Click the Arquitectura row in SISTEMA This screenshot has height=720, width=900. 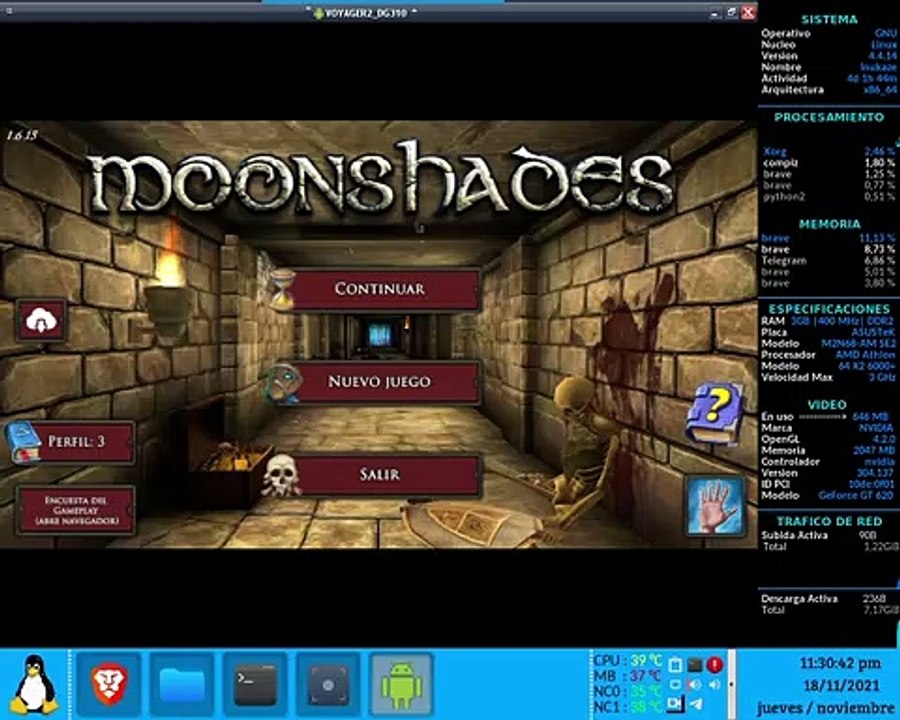pyautogui.click(x=829, y=90)
